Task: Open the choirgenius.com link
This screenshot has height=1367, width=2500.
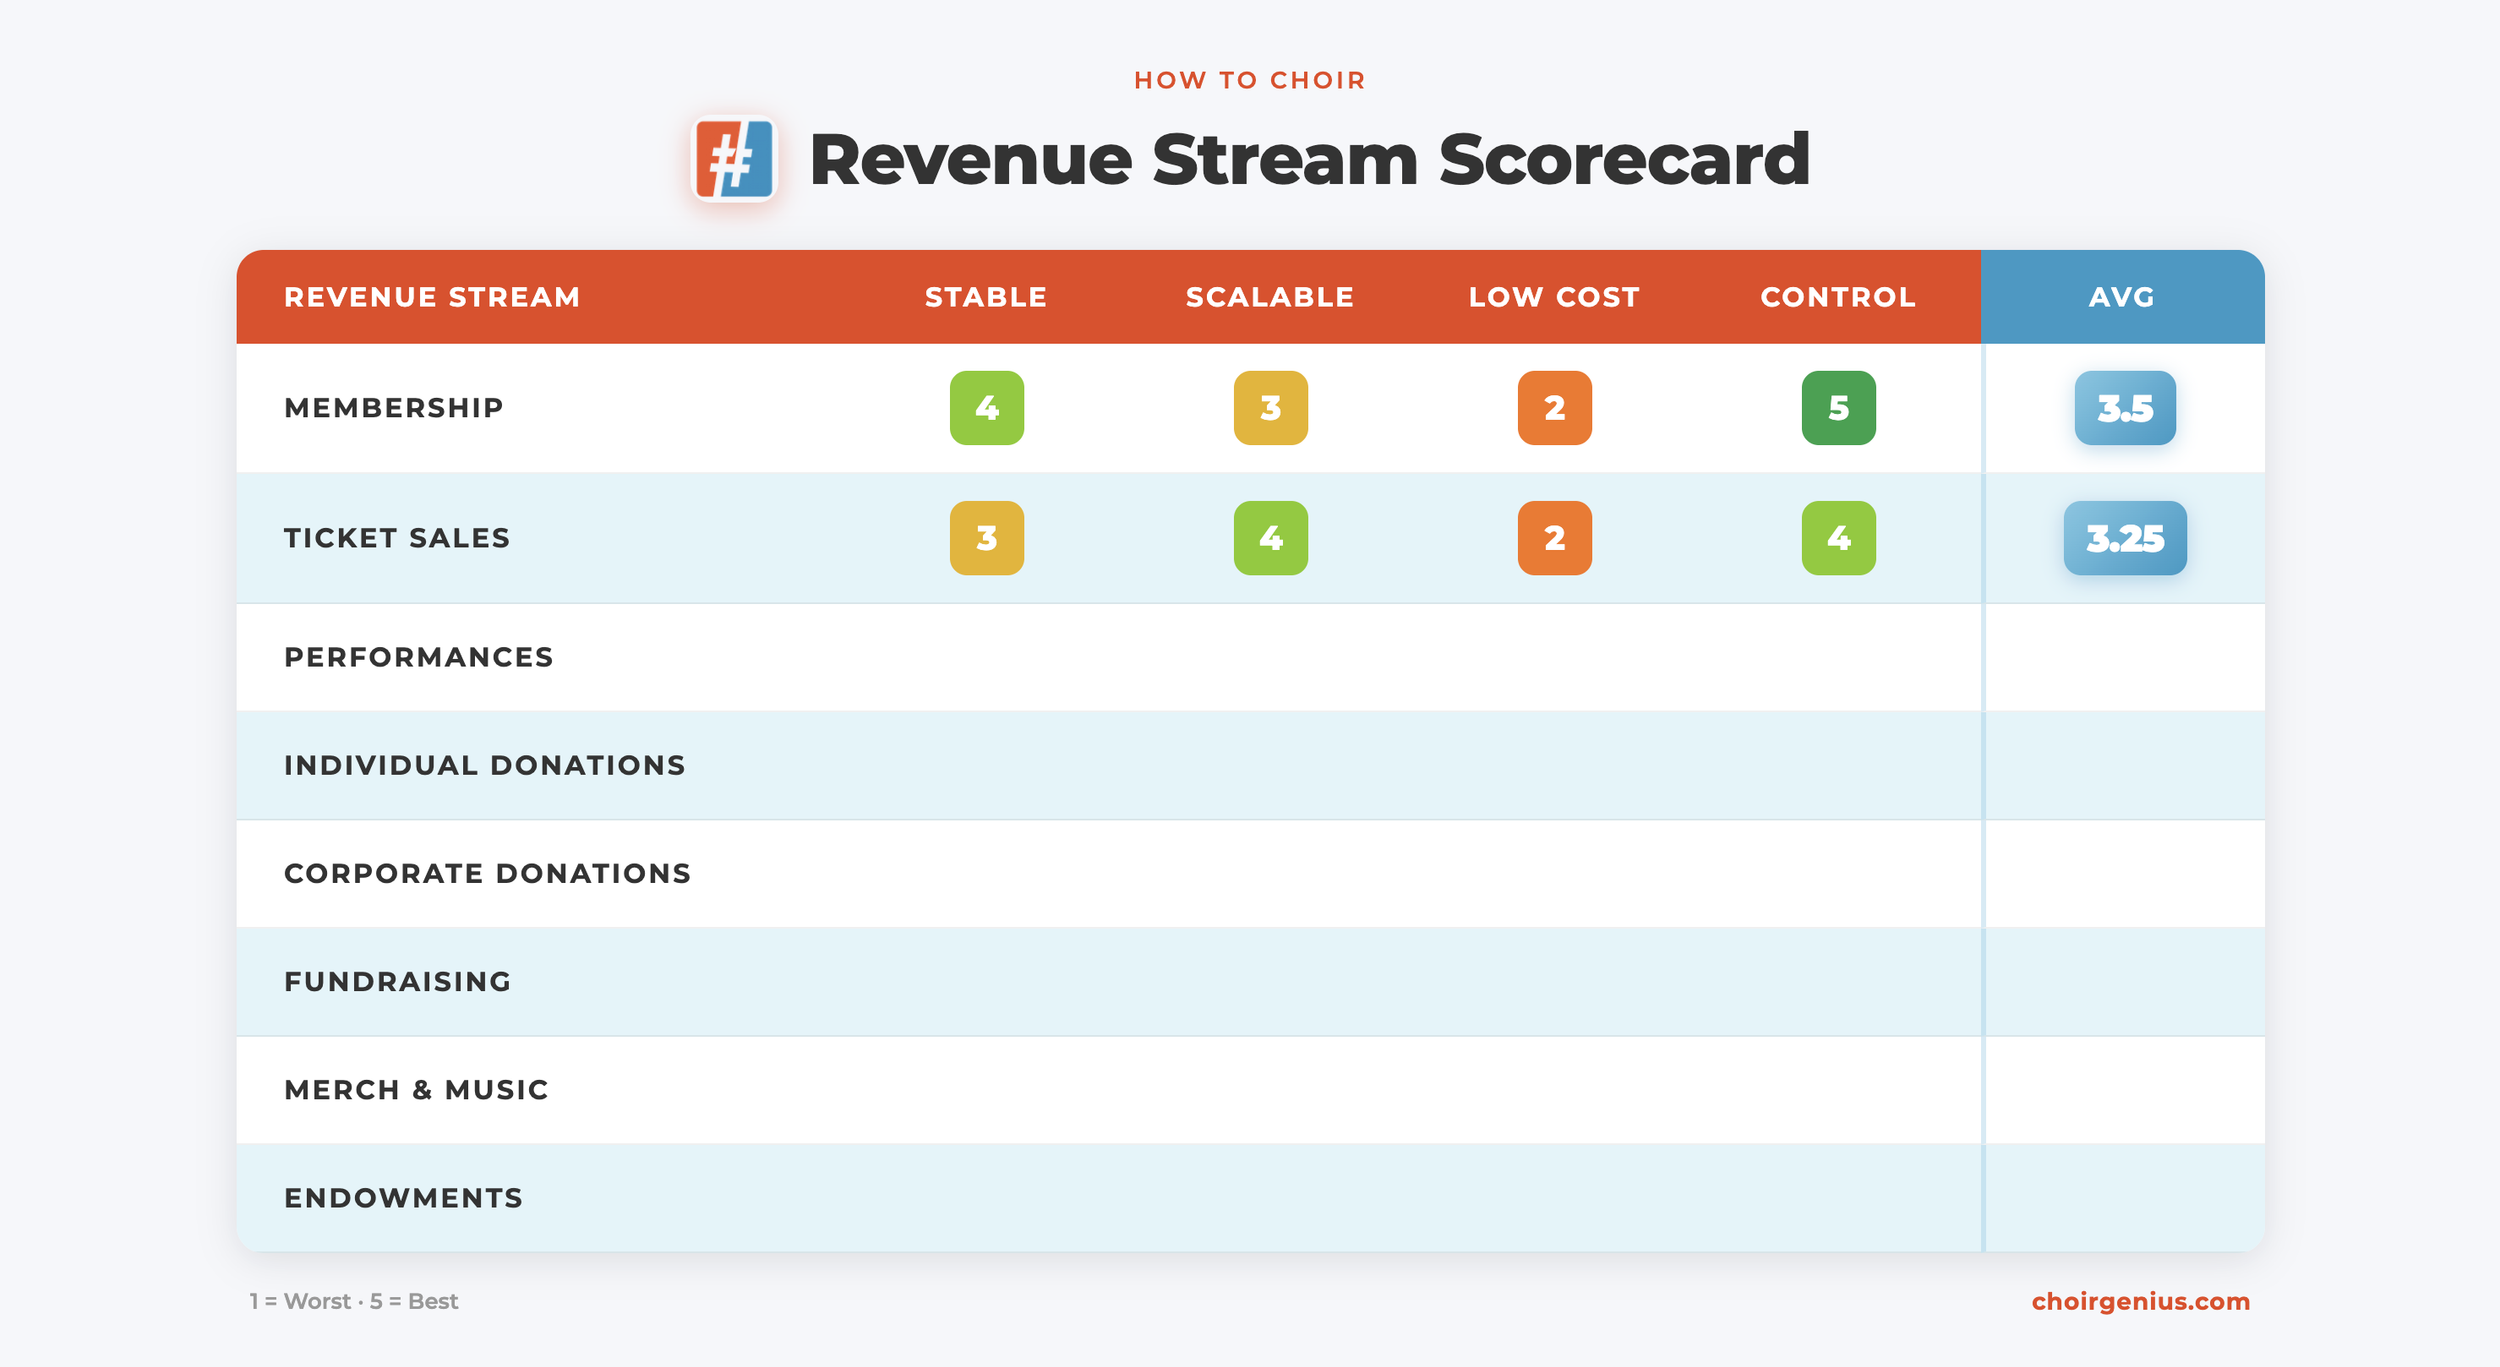Action: tap(2140, 1301)
